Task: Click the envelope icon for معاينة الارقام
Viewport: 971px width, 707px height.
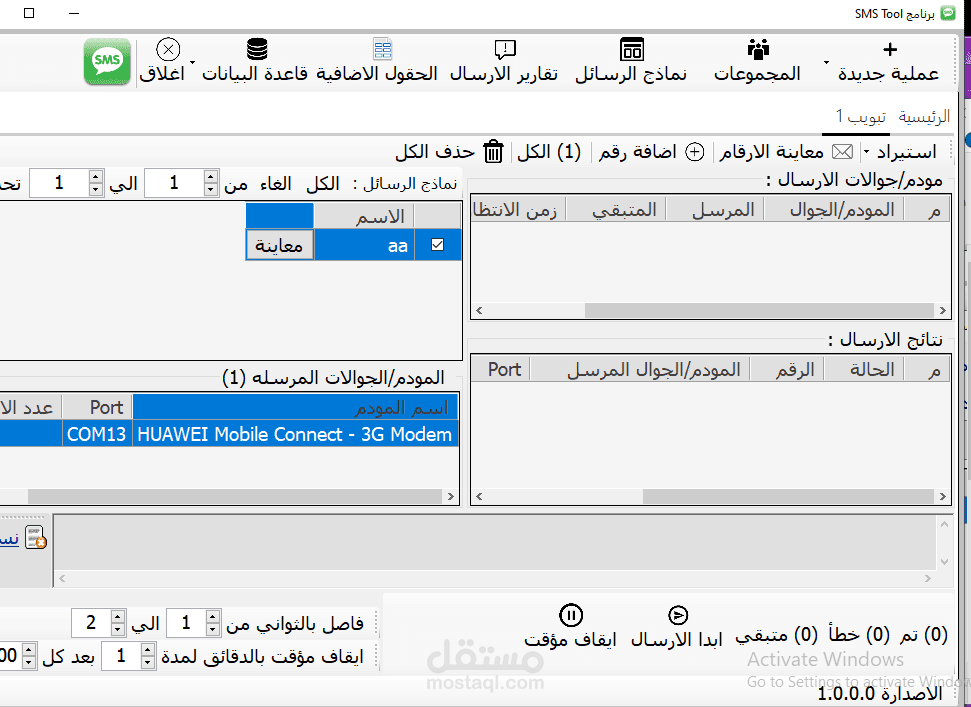Action: coord(842,152)
